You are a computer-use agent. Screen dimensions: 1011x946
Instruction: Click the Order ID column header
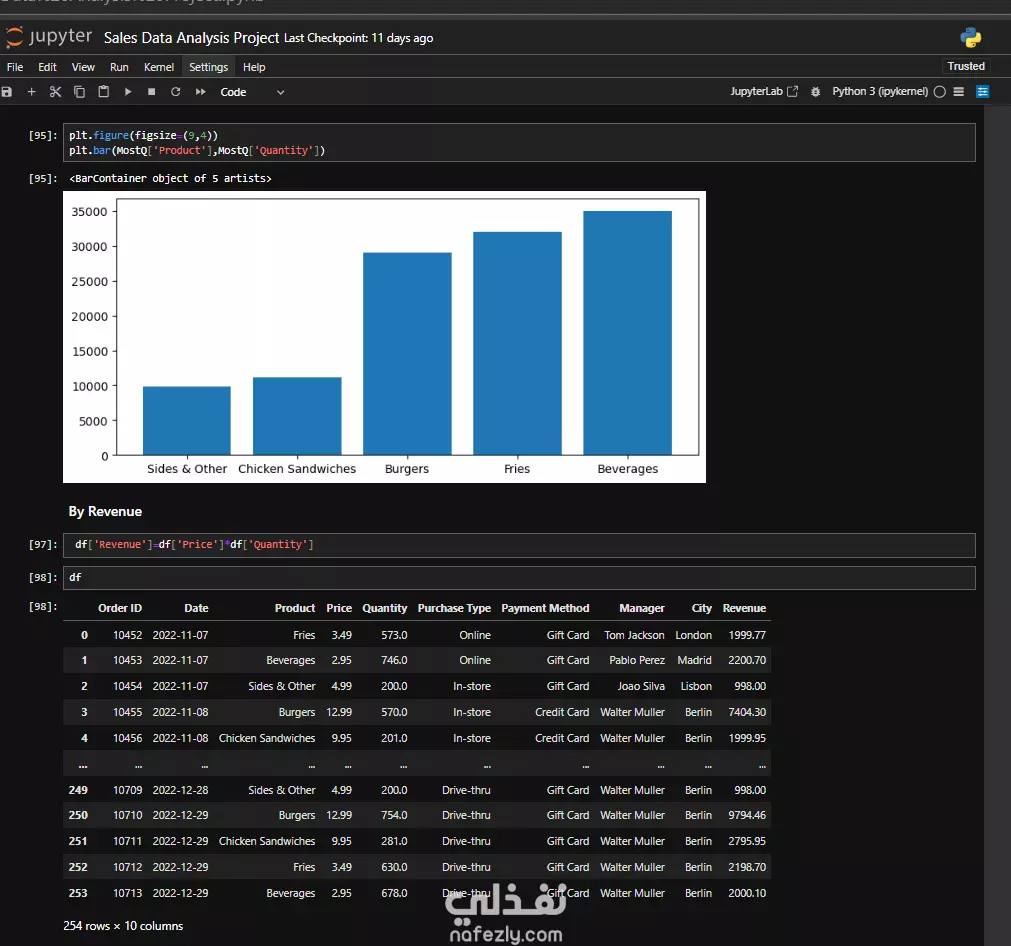(x=120, y=608)
